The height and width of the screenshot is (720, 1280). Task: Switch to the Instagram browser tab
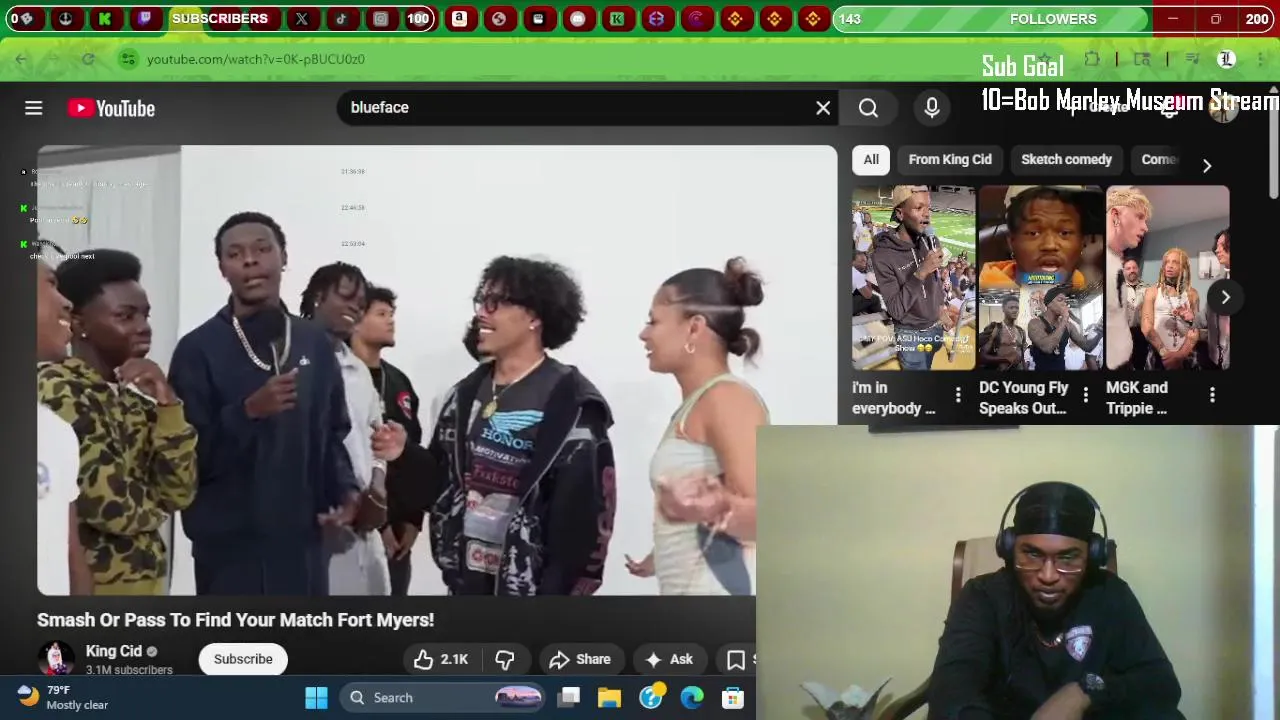point(380,18)
